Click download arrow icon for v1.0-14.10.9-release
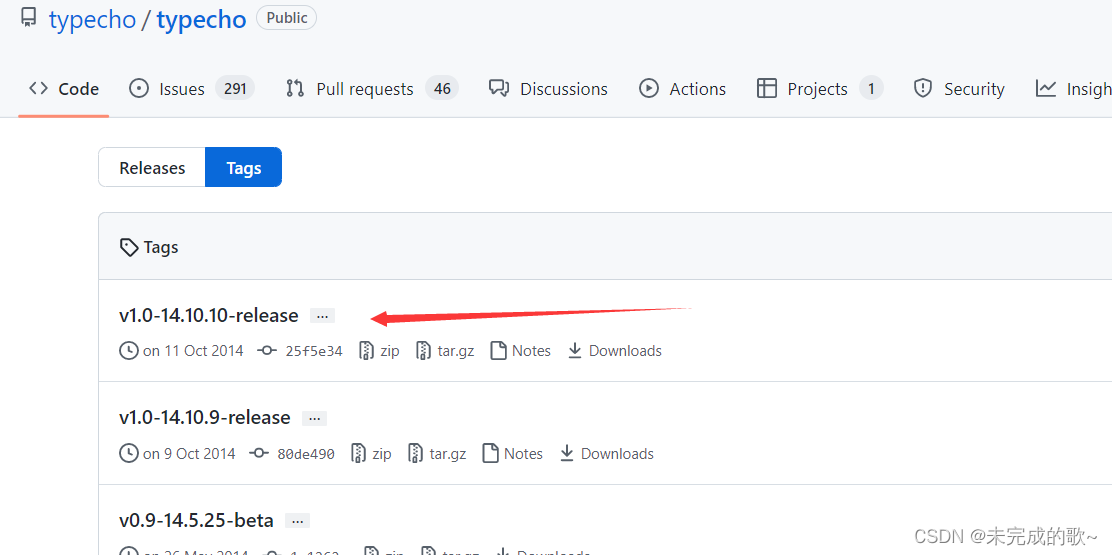 pyautogui.click(x=567, y=454)
